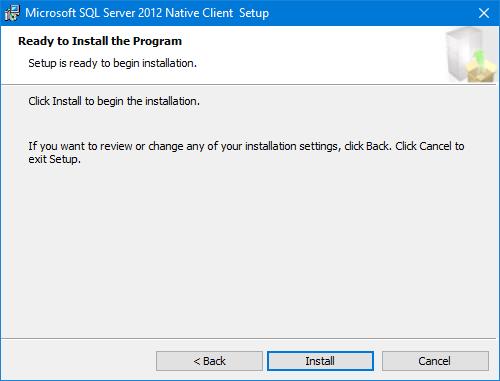Go back with the < Back button
Image resolution: width=500 pixels, height=381 pixels.
coord(209,361)
